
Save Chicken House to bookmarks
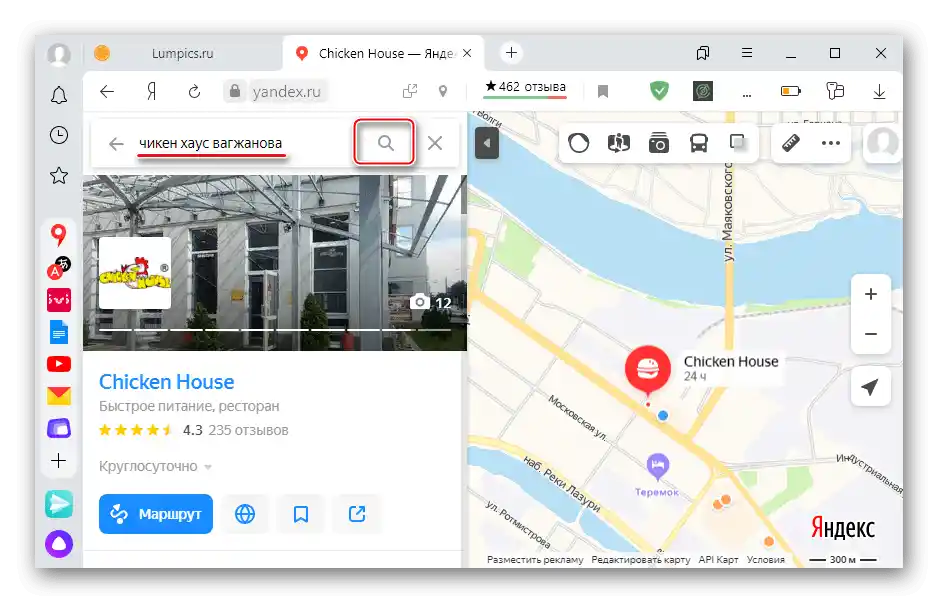301,514
